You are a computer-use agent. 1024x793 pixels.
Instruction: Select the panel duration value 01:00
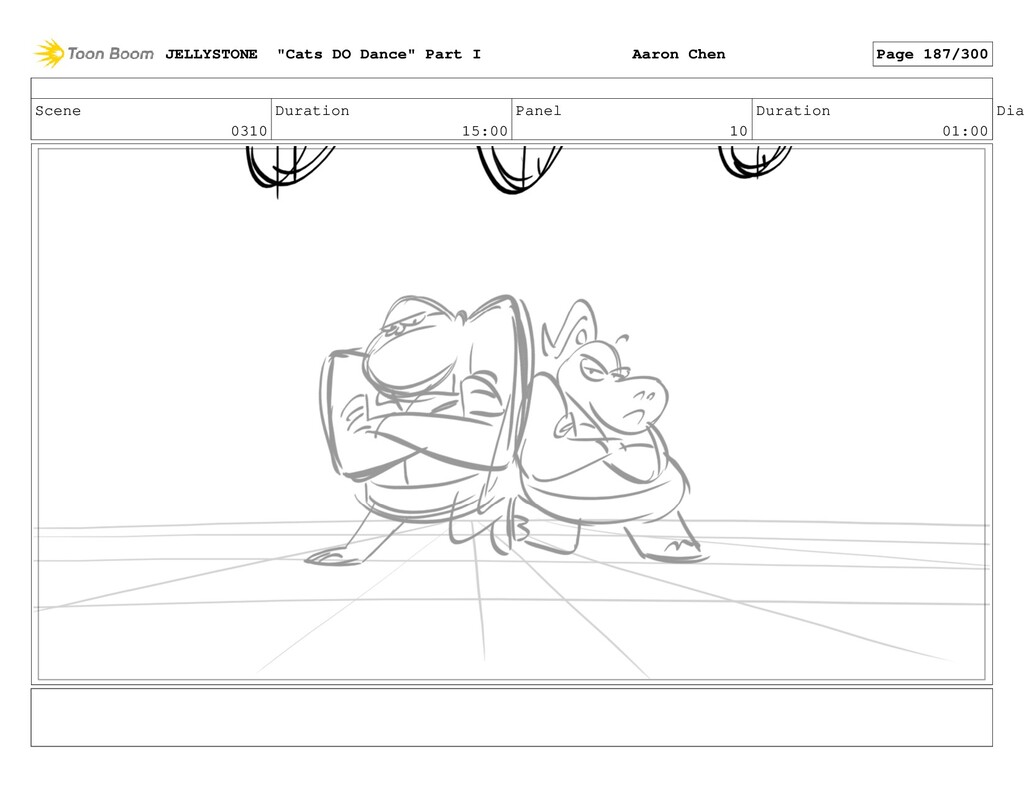[x=965, y=131]
